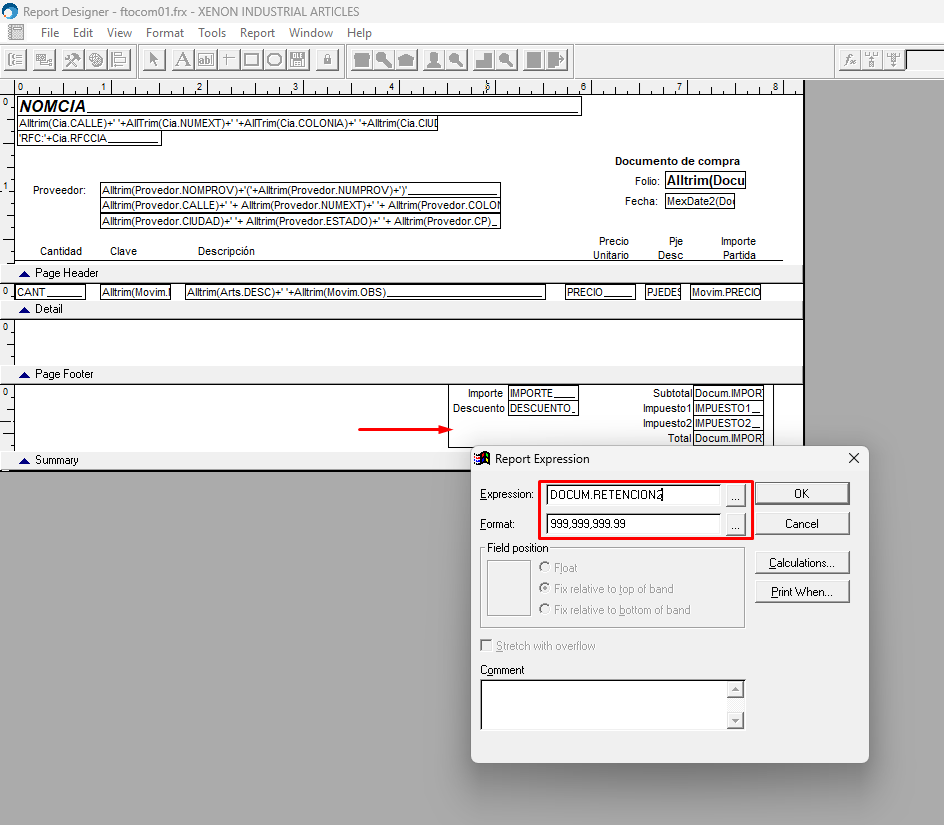Screen dimensions: 944x825
Task: Click the Format field showing 999,999,999.99
Action: click(633, 525)
